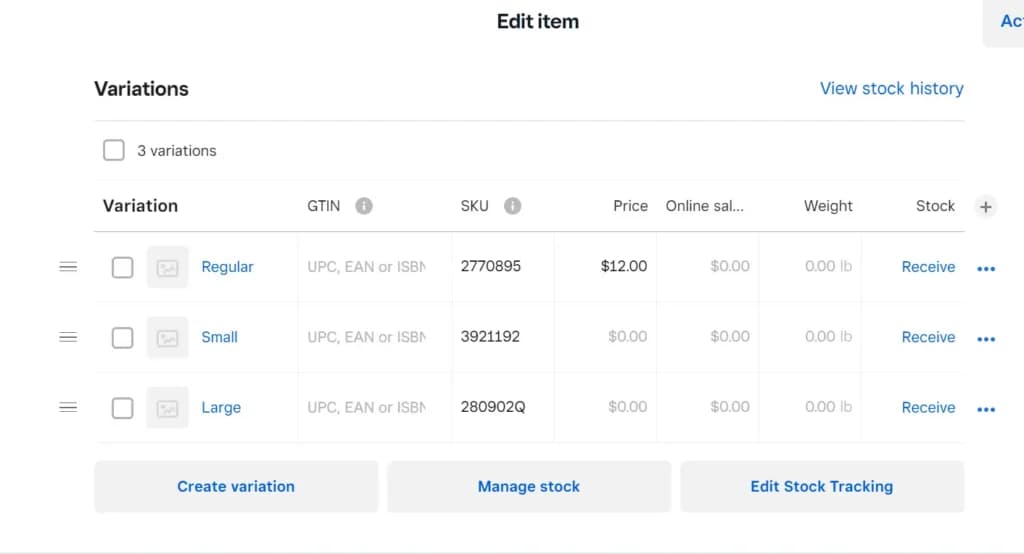Grab the reorder handle for Small row
The image size is (1024, 554).
pyautogui.click(x=68, y=337)
